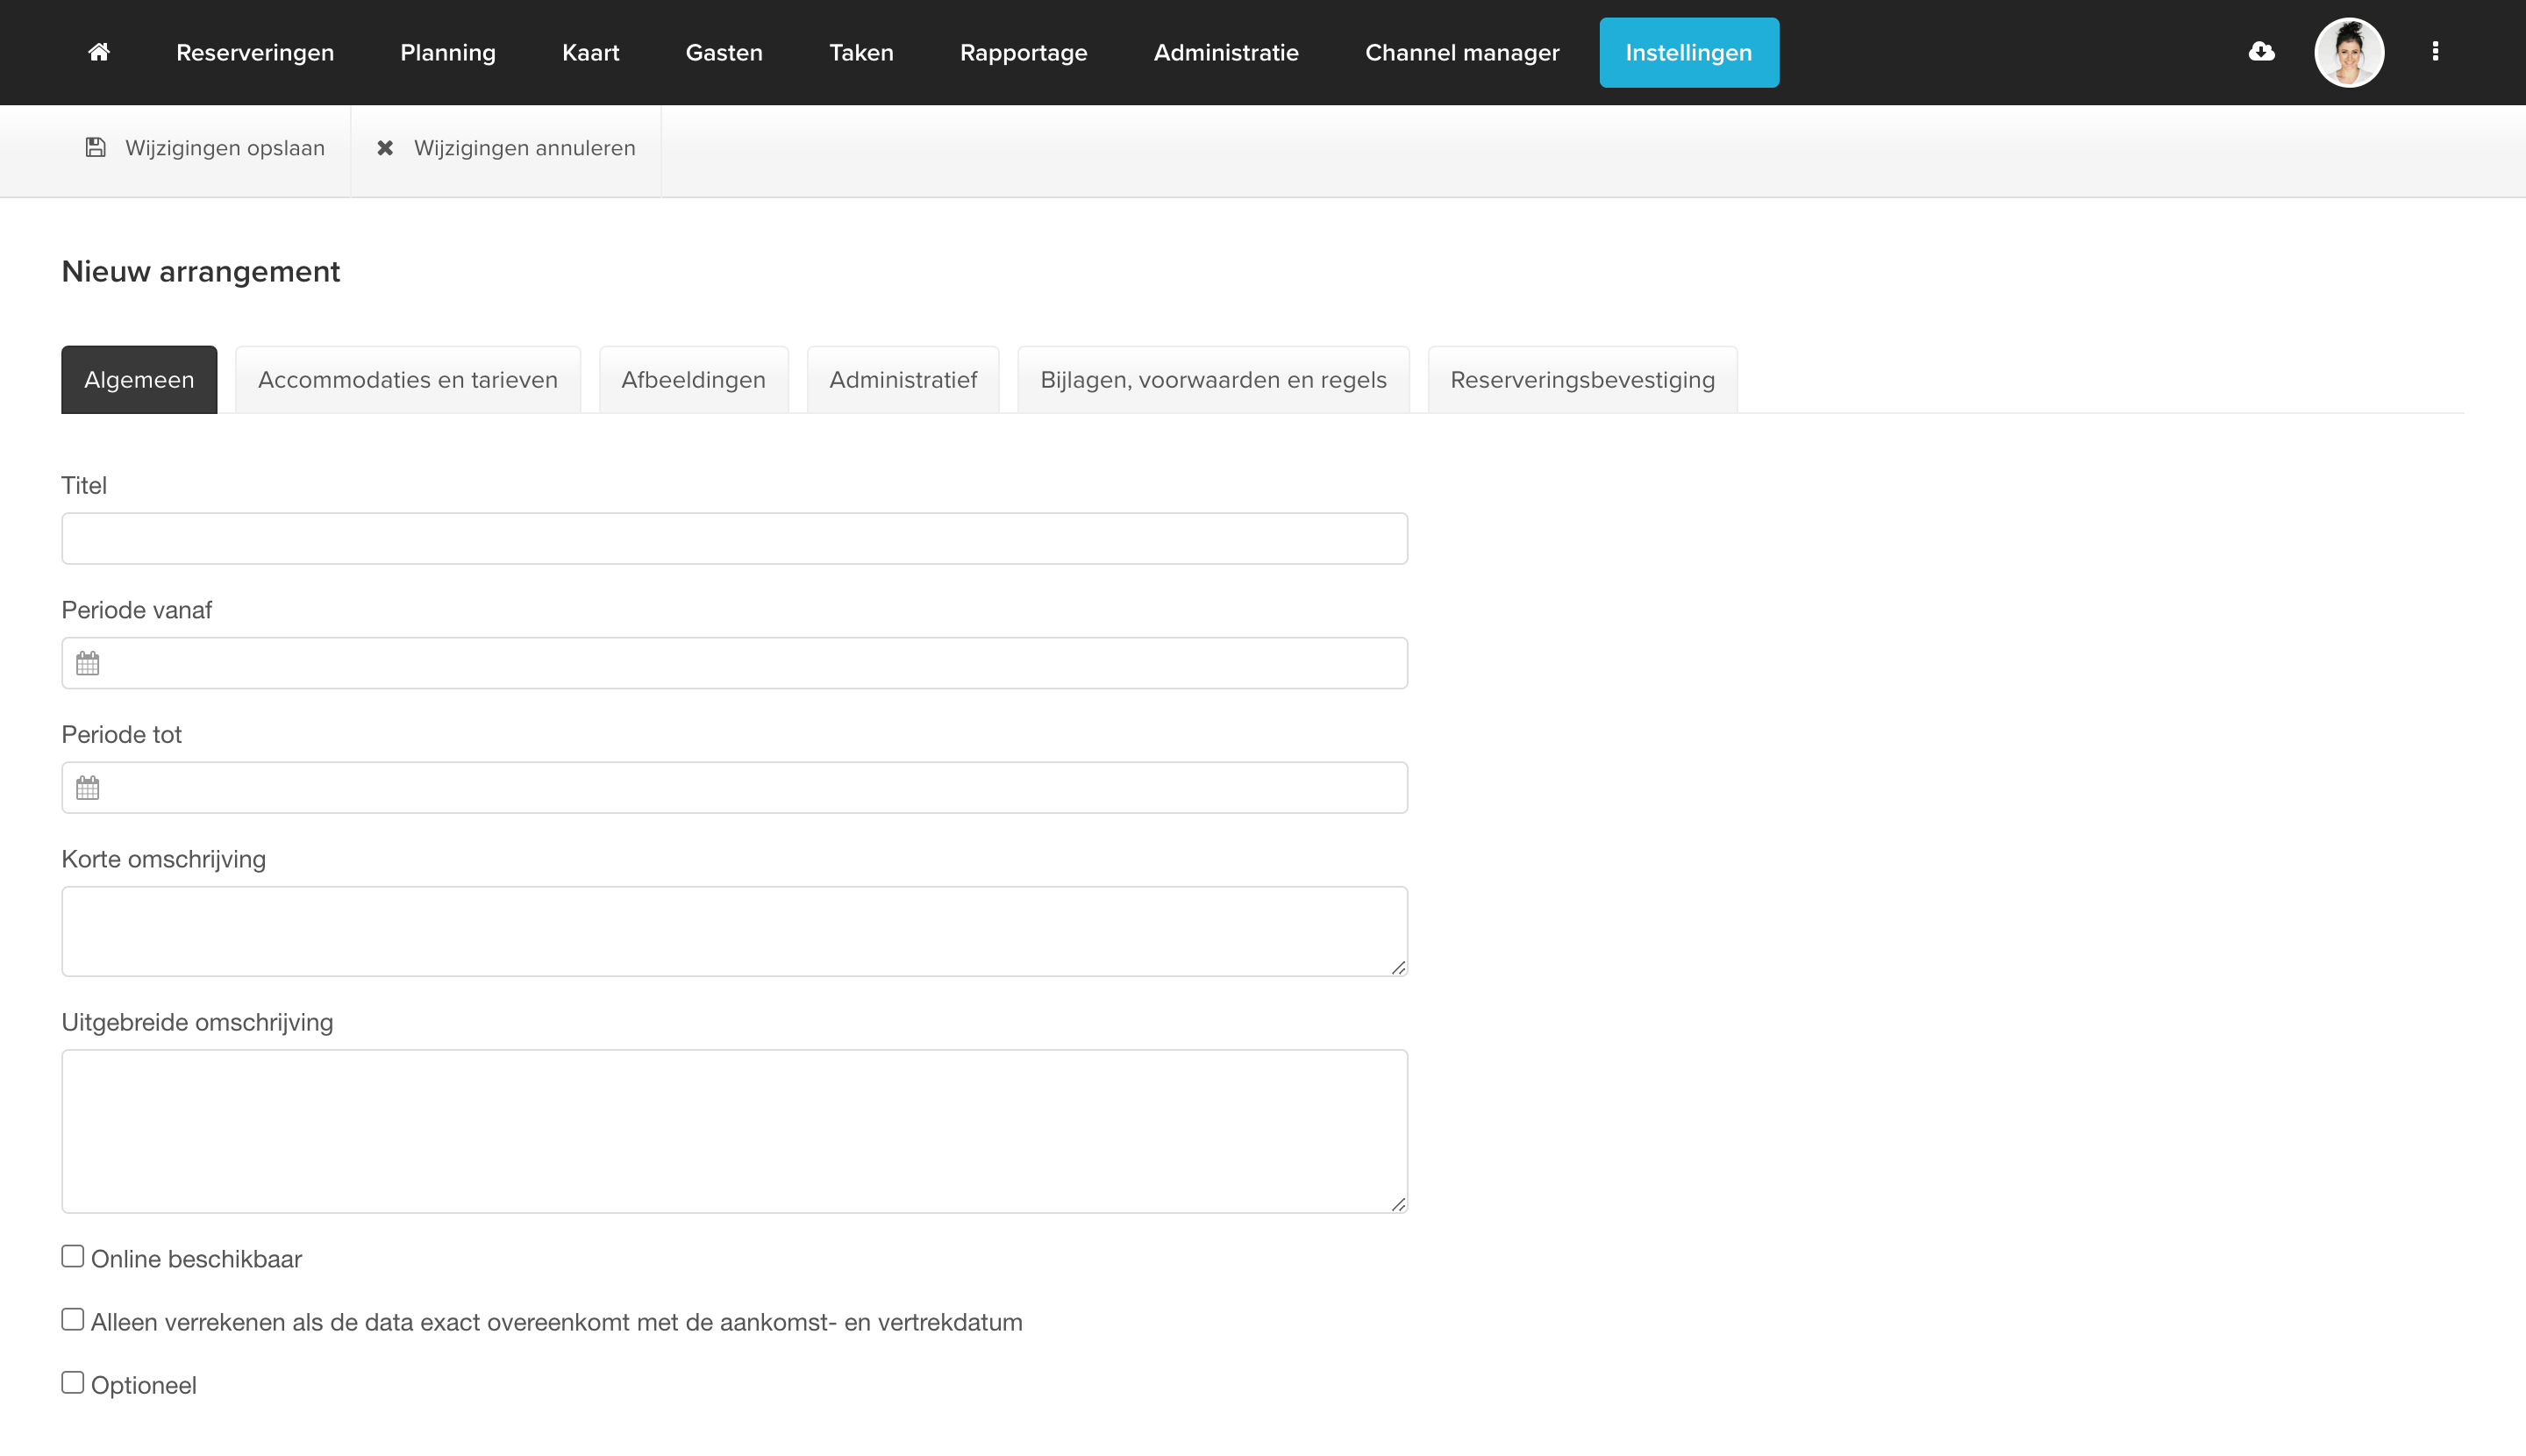
Task: Open the three-dot more options menu
Action: pyautogui.click(x=2435, y=52)
